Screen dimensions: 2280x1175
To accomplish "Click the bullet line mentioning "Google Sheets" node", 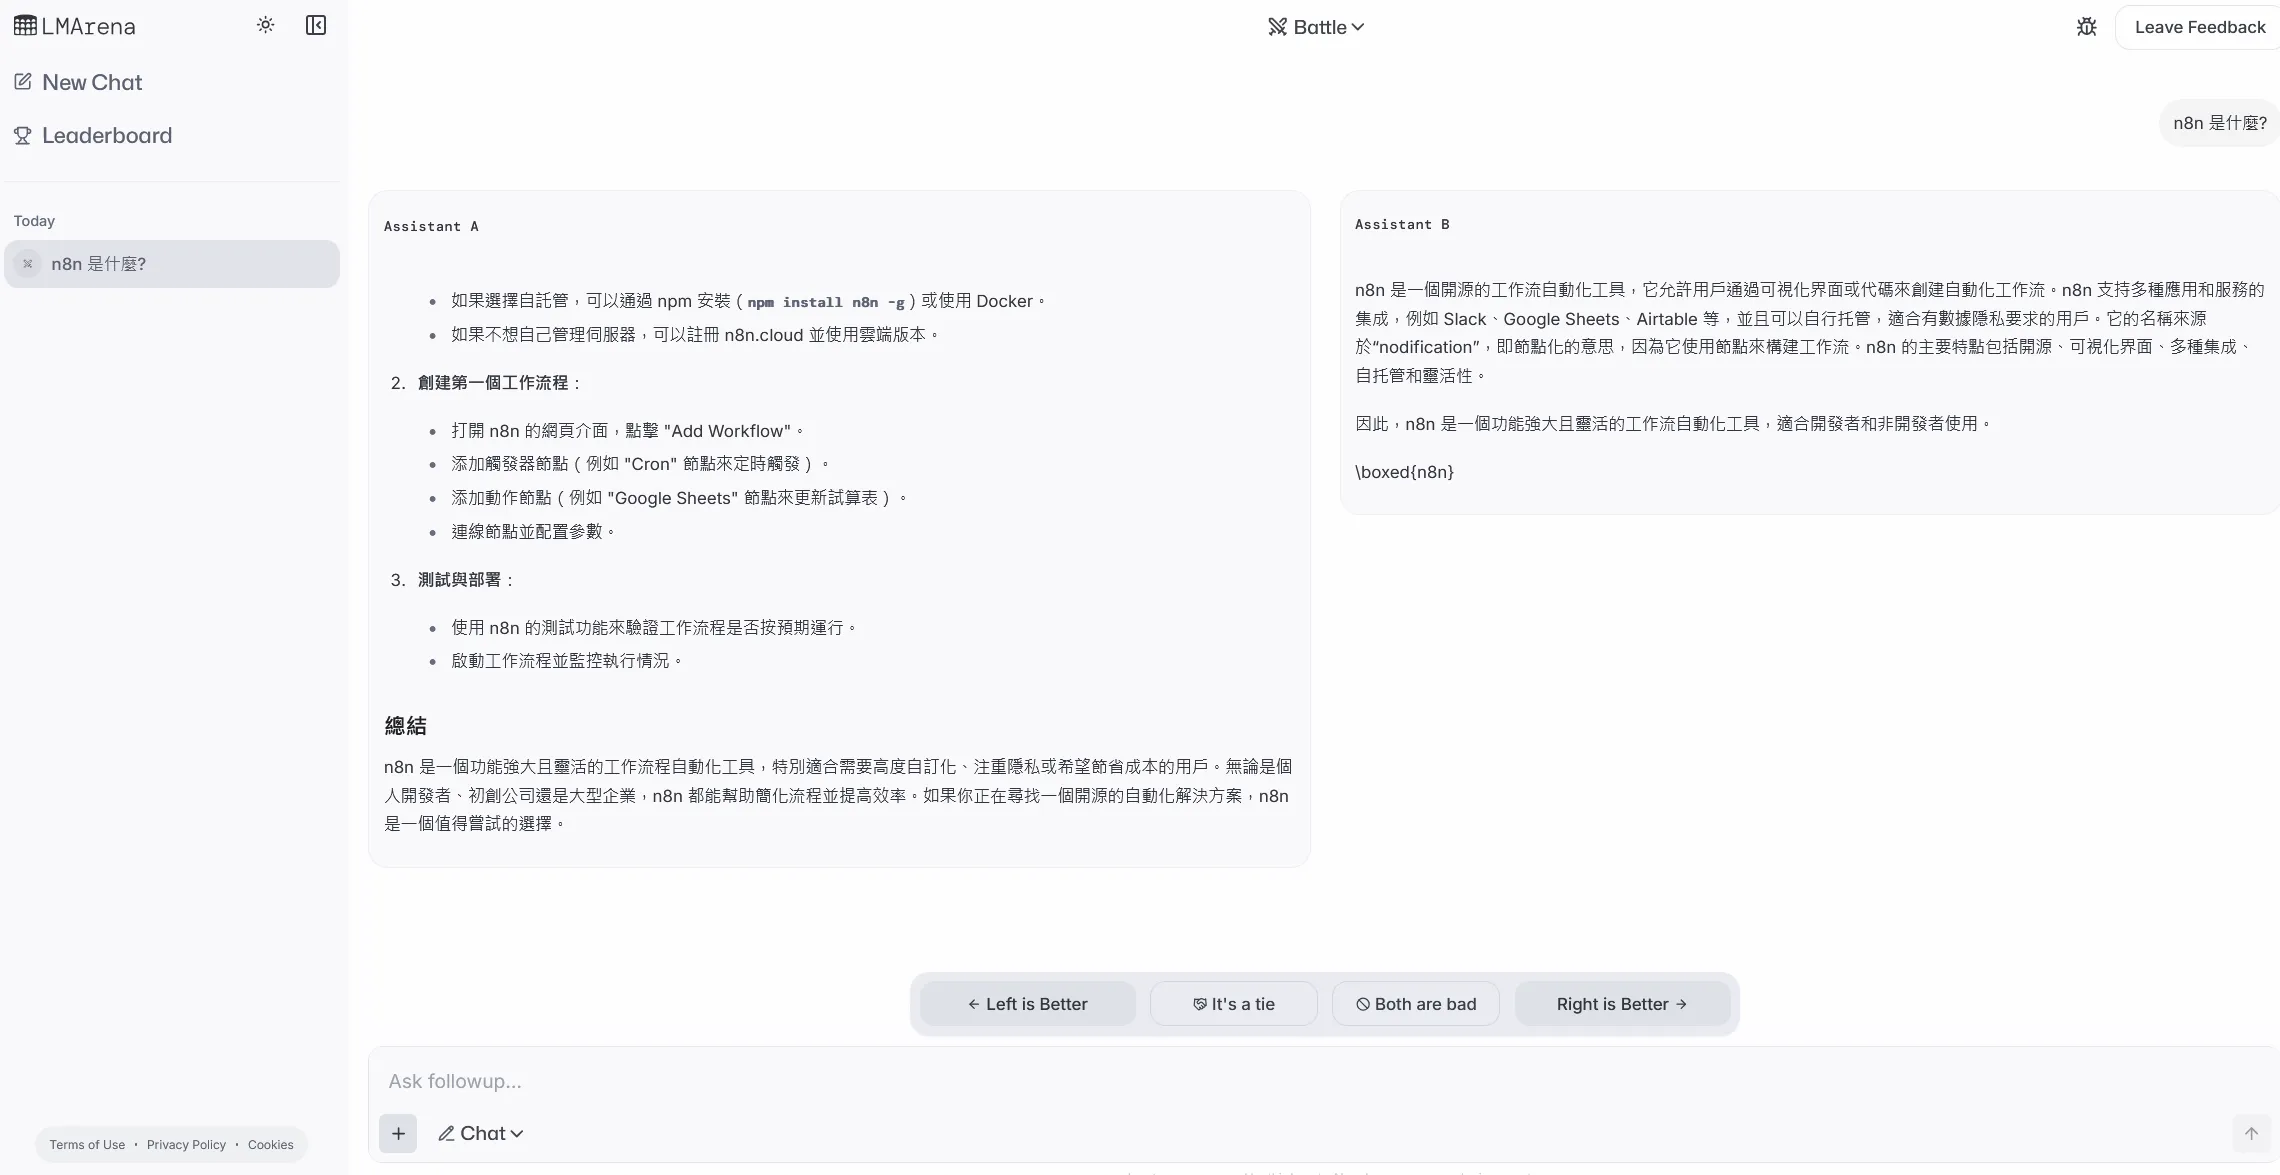I will click(679, 498).
